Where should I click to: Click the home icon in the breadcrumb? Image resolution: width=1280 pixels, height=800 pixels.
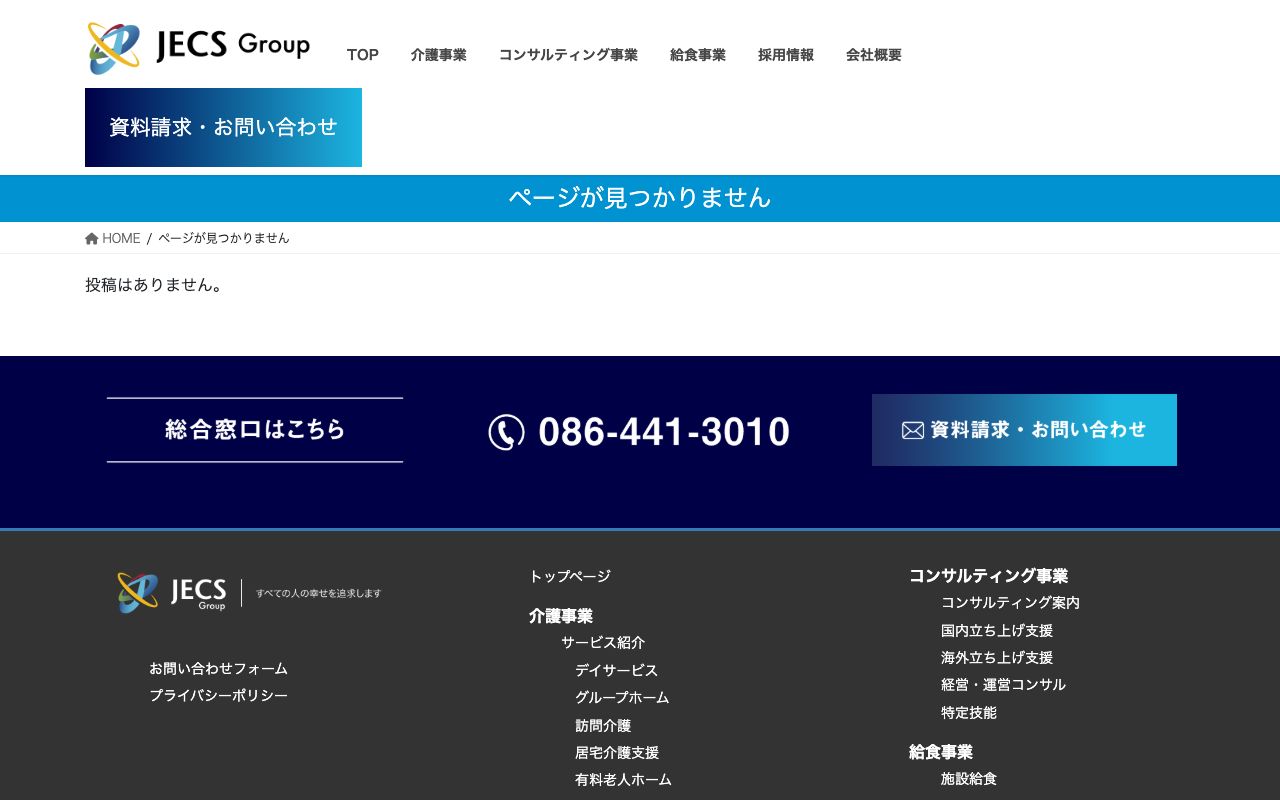91,238
